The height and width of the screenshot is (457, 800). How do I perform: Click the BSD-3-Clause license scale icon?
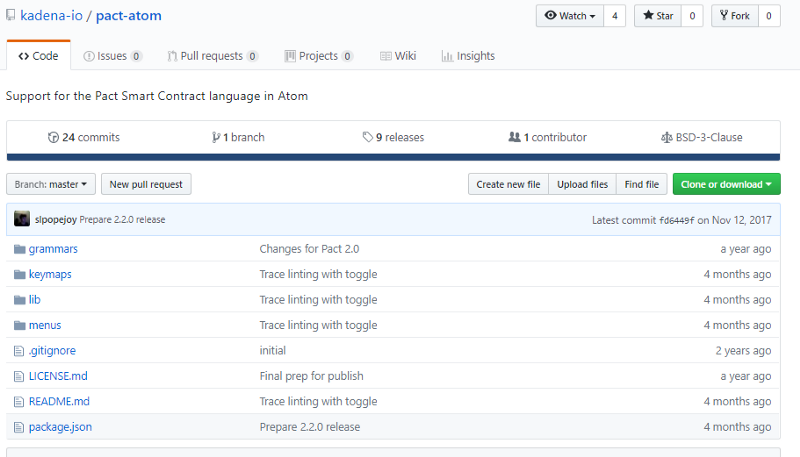coord(667,138)
